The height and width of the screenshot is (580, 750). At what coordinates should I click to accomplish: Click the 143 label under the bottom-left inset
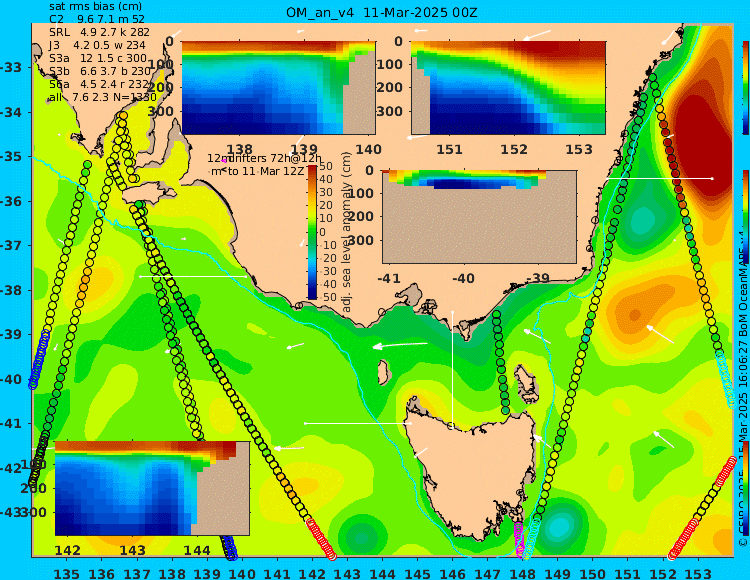(132, 550)
